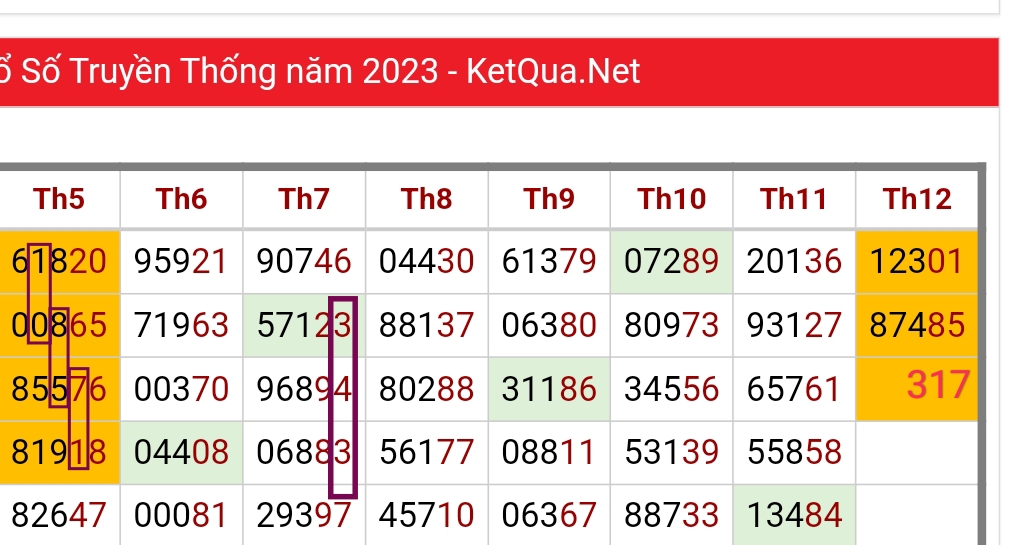
Task: Click number 81918 in orange cell
Action: pyautogui.click(x=59, y=452)
